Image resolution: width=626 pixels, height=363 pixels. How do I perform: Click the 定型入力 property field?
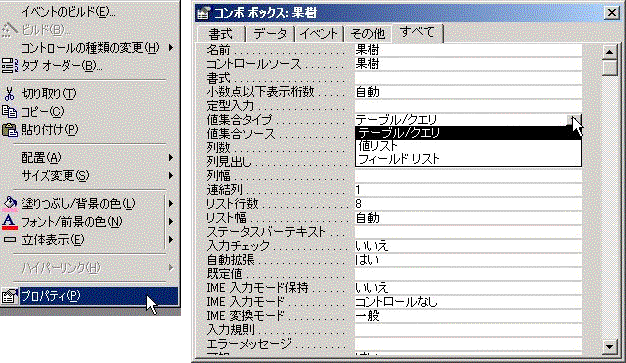coord(468,106)
